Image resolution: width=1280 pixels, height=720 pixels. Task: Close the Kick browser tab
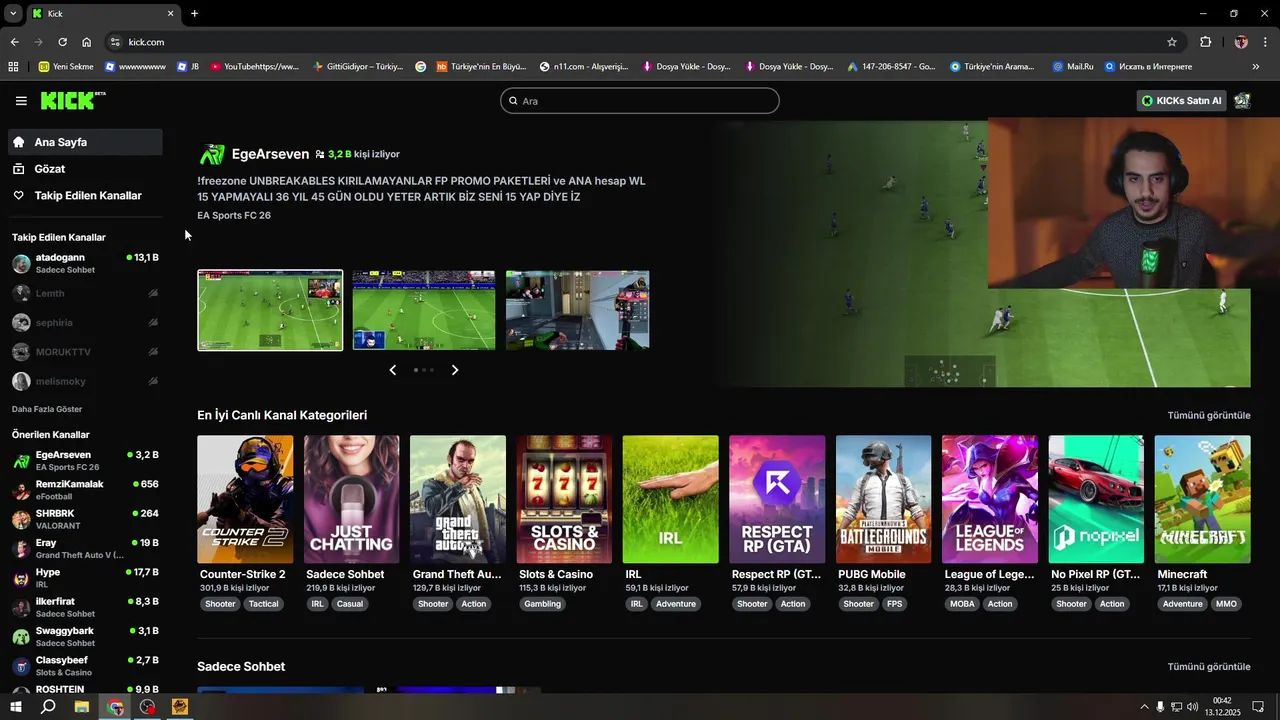[170, 14]
